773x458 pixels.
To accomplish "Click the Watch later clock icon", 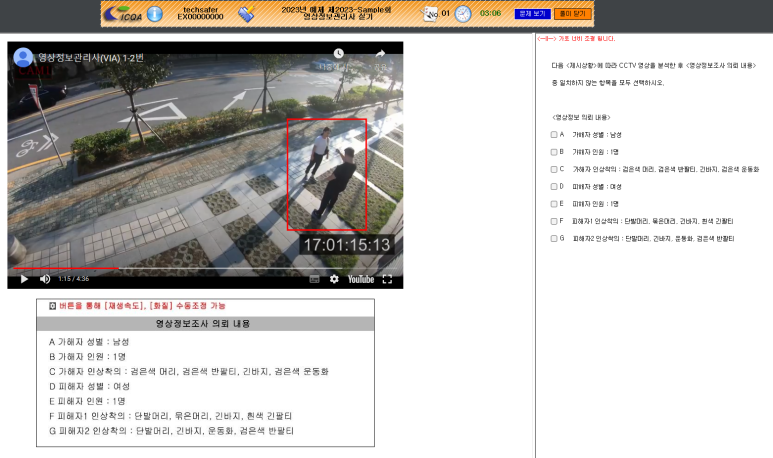I will tap(338, 53).
